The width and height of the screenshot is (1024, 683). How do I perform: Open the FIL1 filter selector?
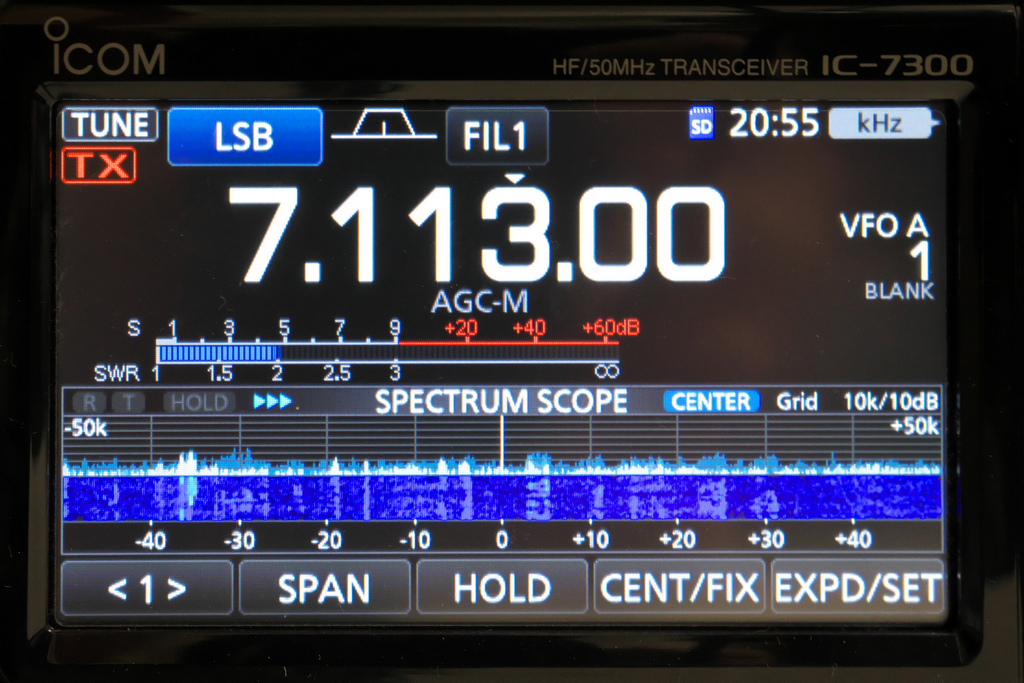coord(497,136)
